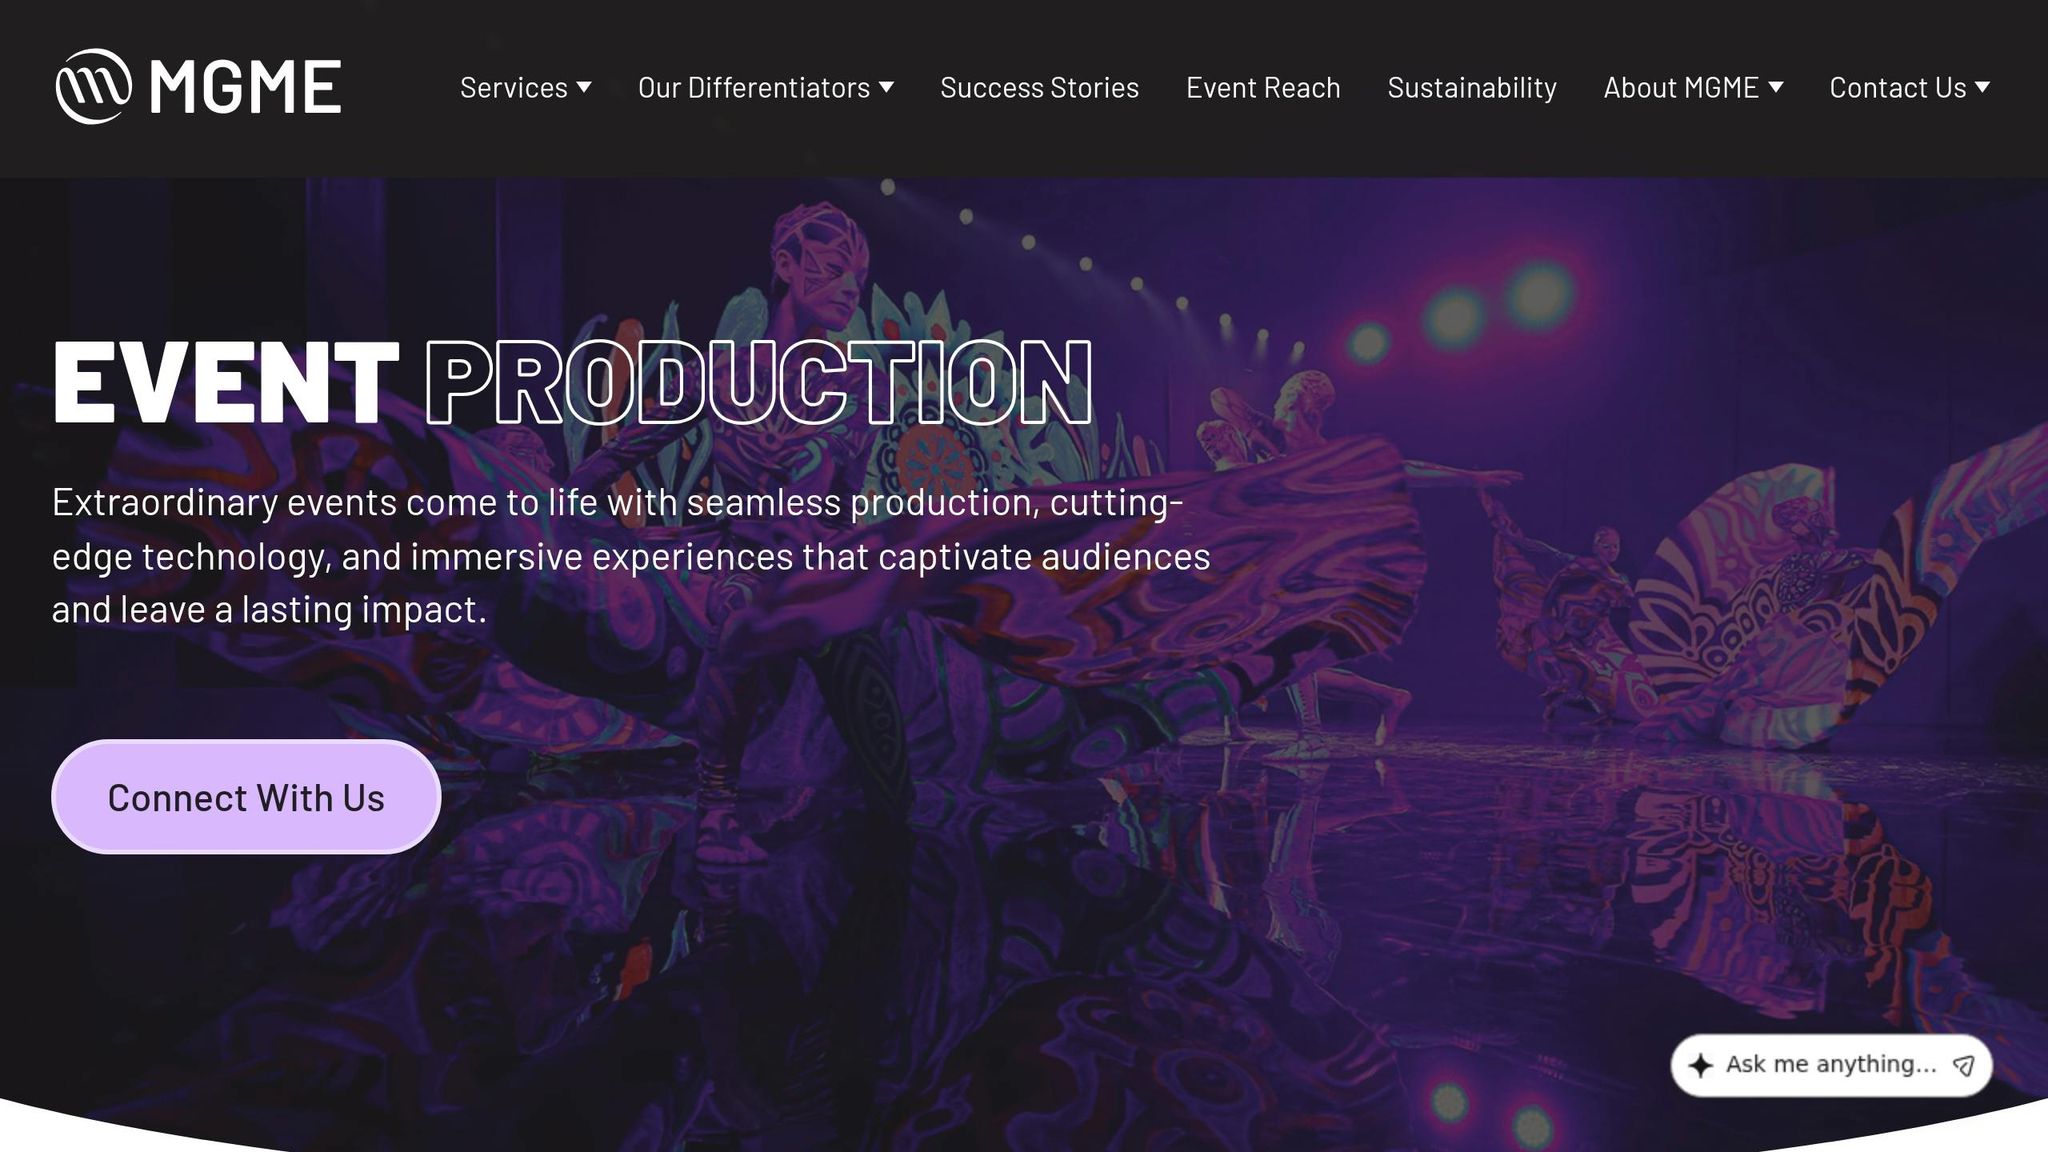2048x1152 pixels.
Task: Navigate to Sustainability
Action: click(x=1472, y=88)
